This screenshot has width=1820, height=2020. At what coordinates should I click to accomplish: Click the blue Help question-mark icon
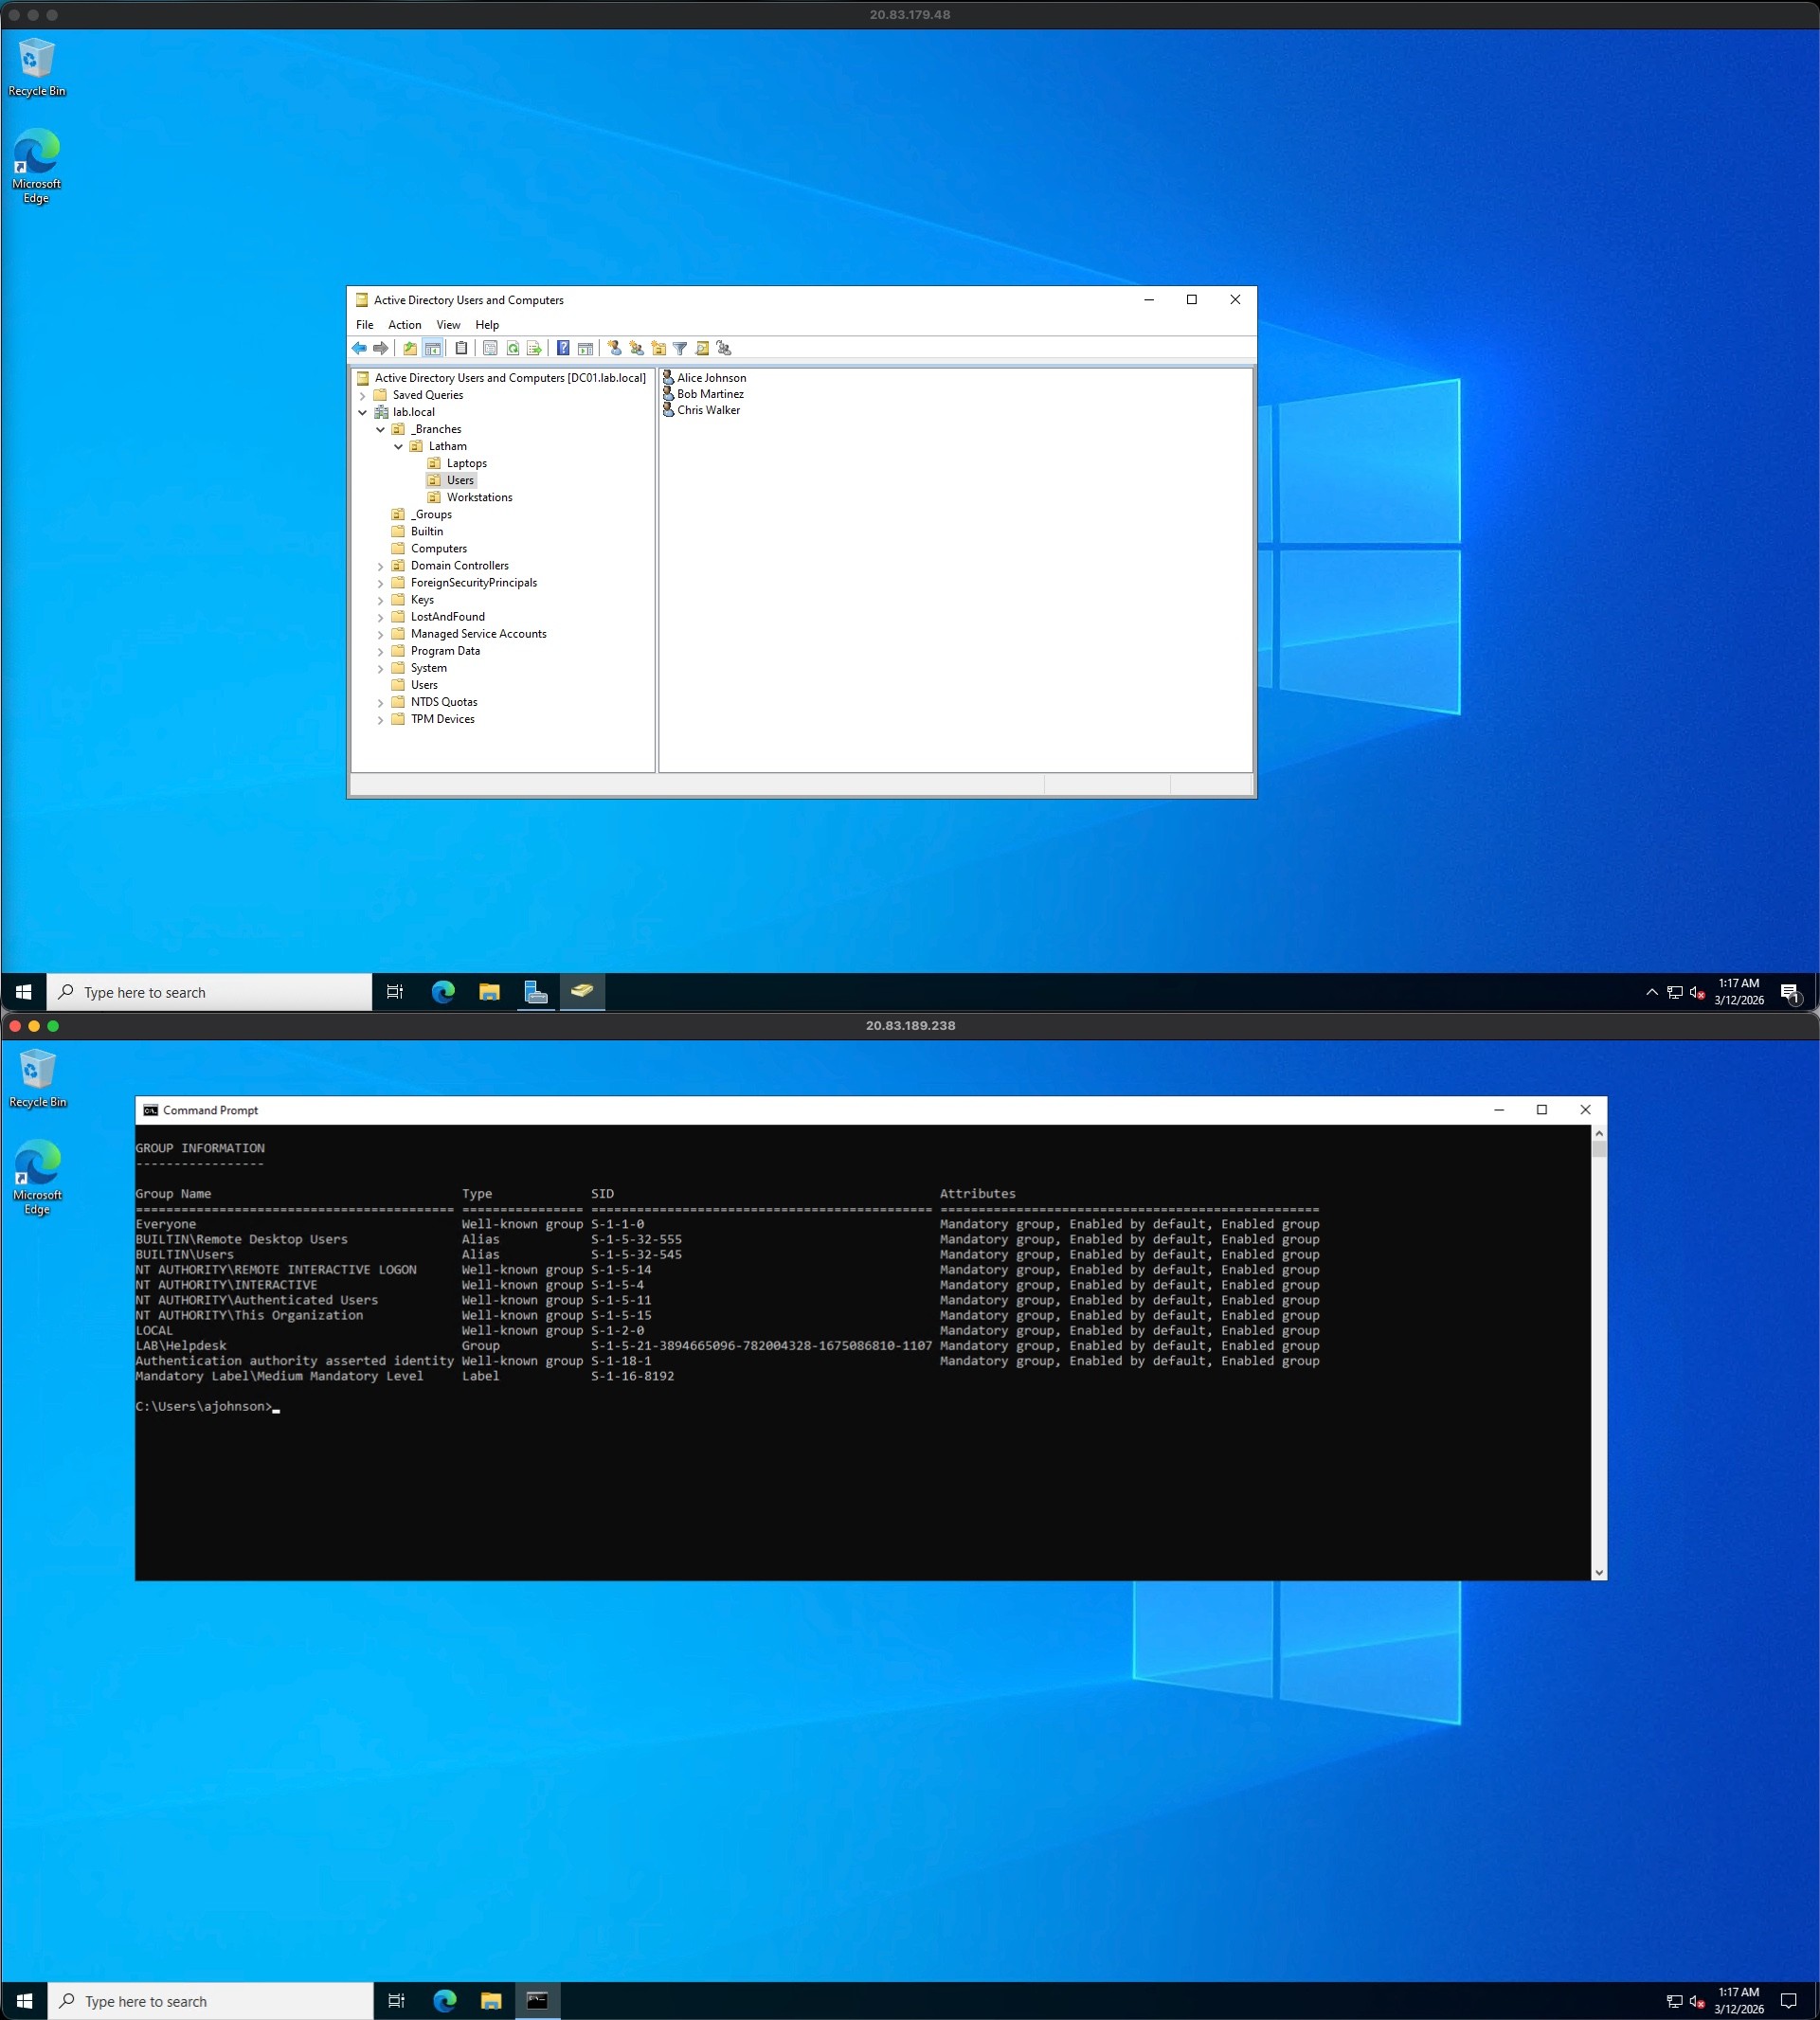coord(563,348)
